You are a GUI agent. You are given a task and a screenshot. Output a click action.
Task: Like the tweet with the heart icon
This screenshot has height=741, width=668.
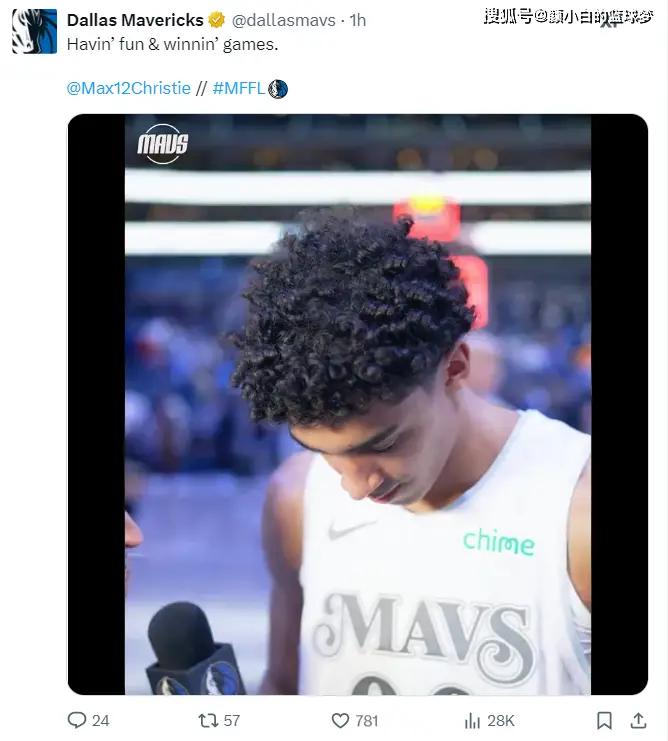click(x=340, y=720)
